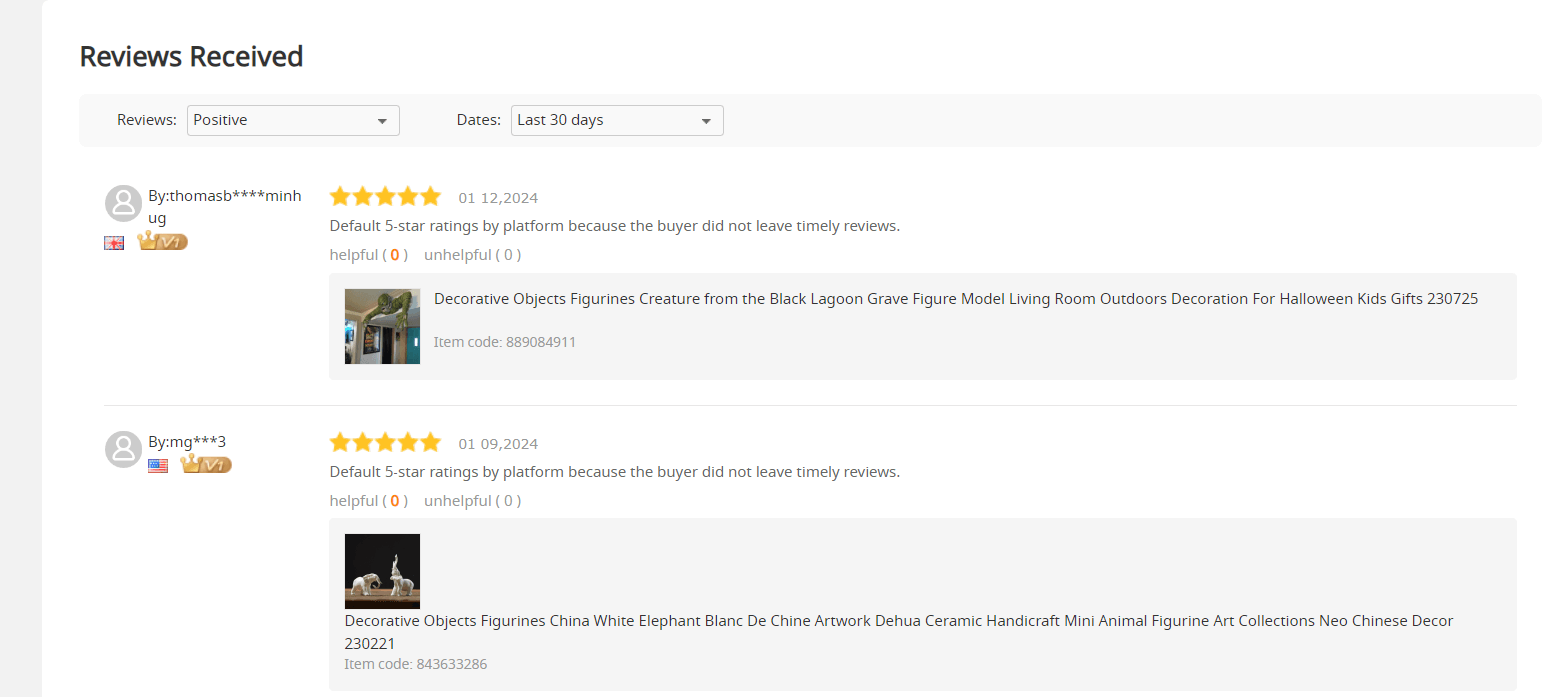Click the white elephant product thumbnail
This screenshot has width=1556, height=697.
coord(382,571)
